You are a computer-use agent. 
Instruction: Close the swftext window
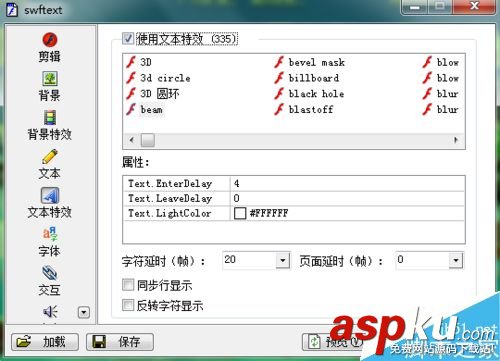coord(474,6)
